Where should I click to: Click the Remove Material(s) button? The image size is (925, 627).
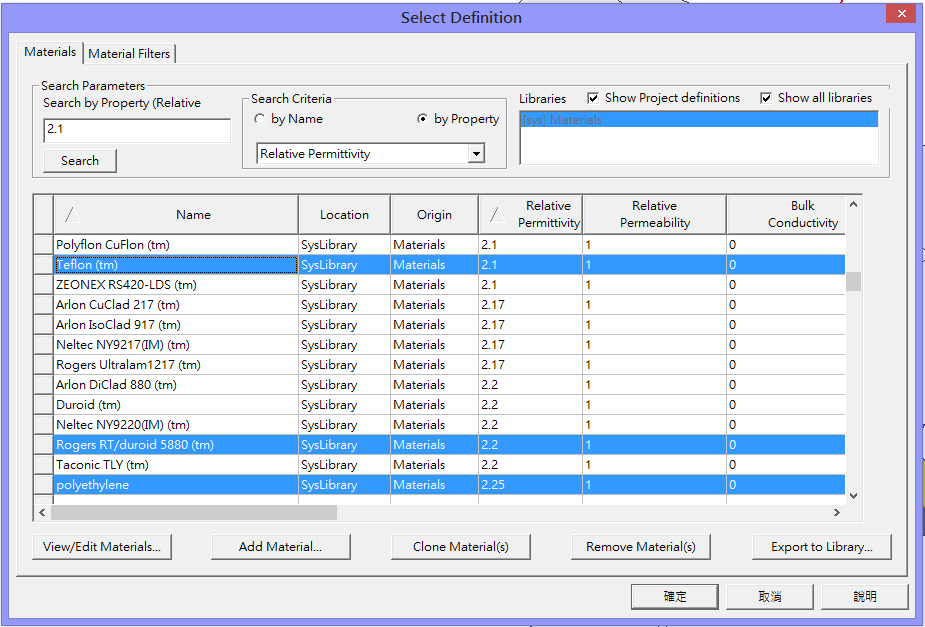point(641,547)
